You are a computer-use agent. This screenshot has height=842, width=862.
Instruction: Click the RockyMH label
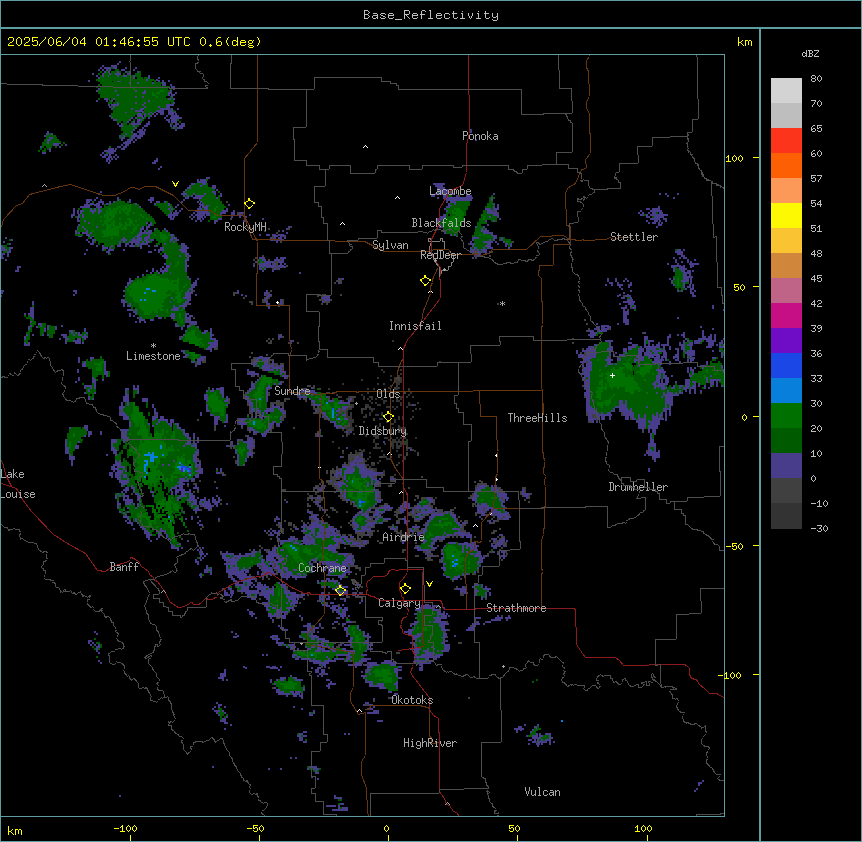coord(245,227)
